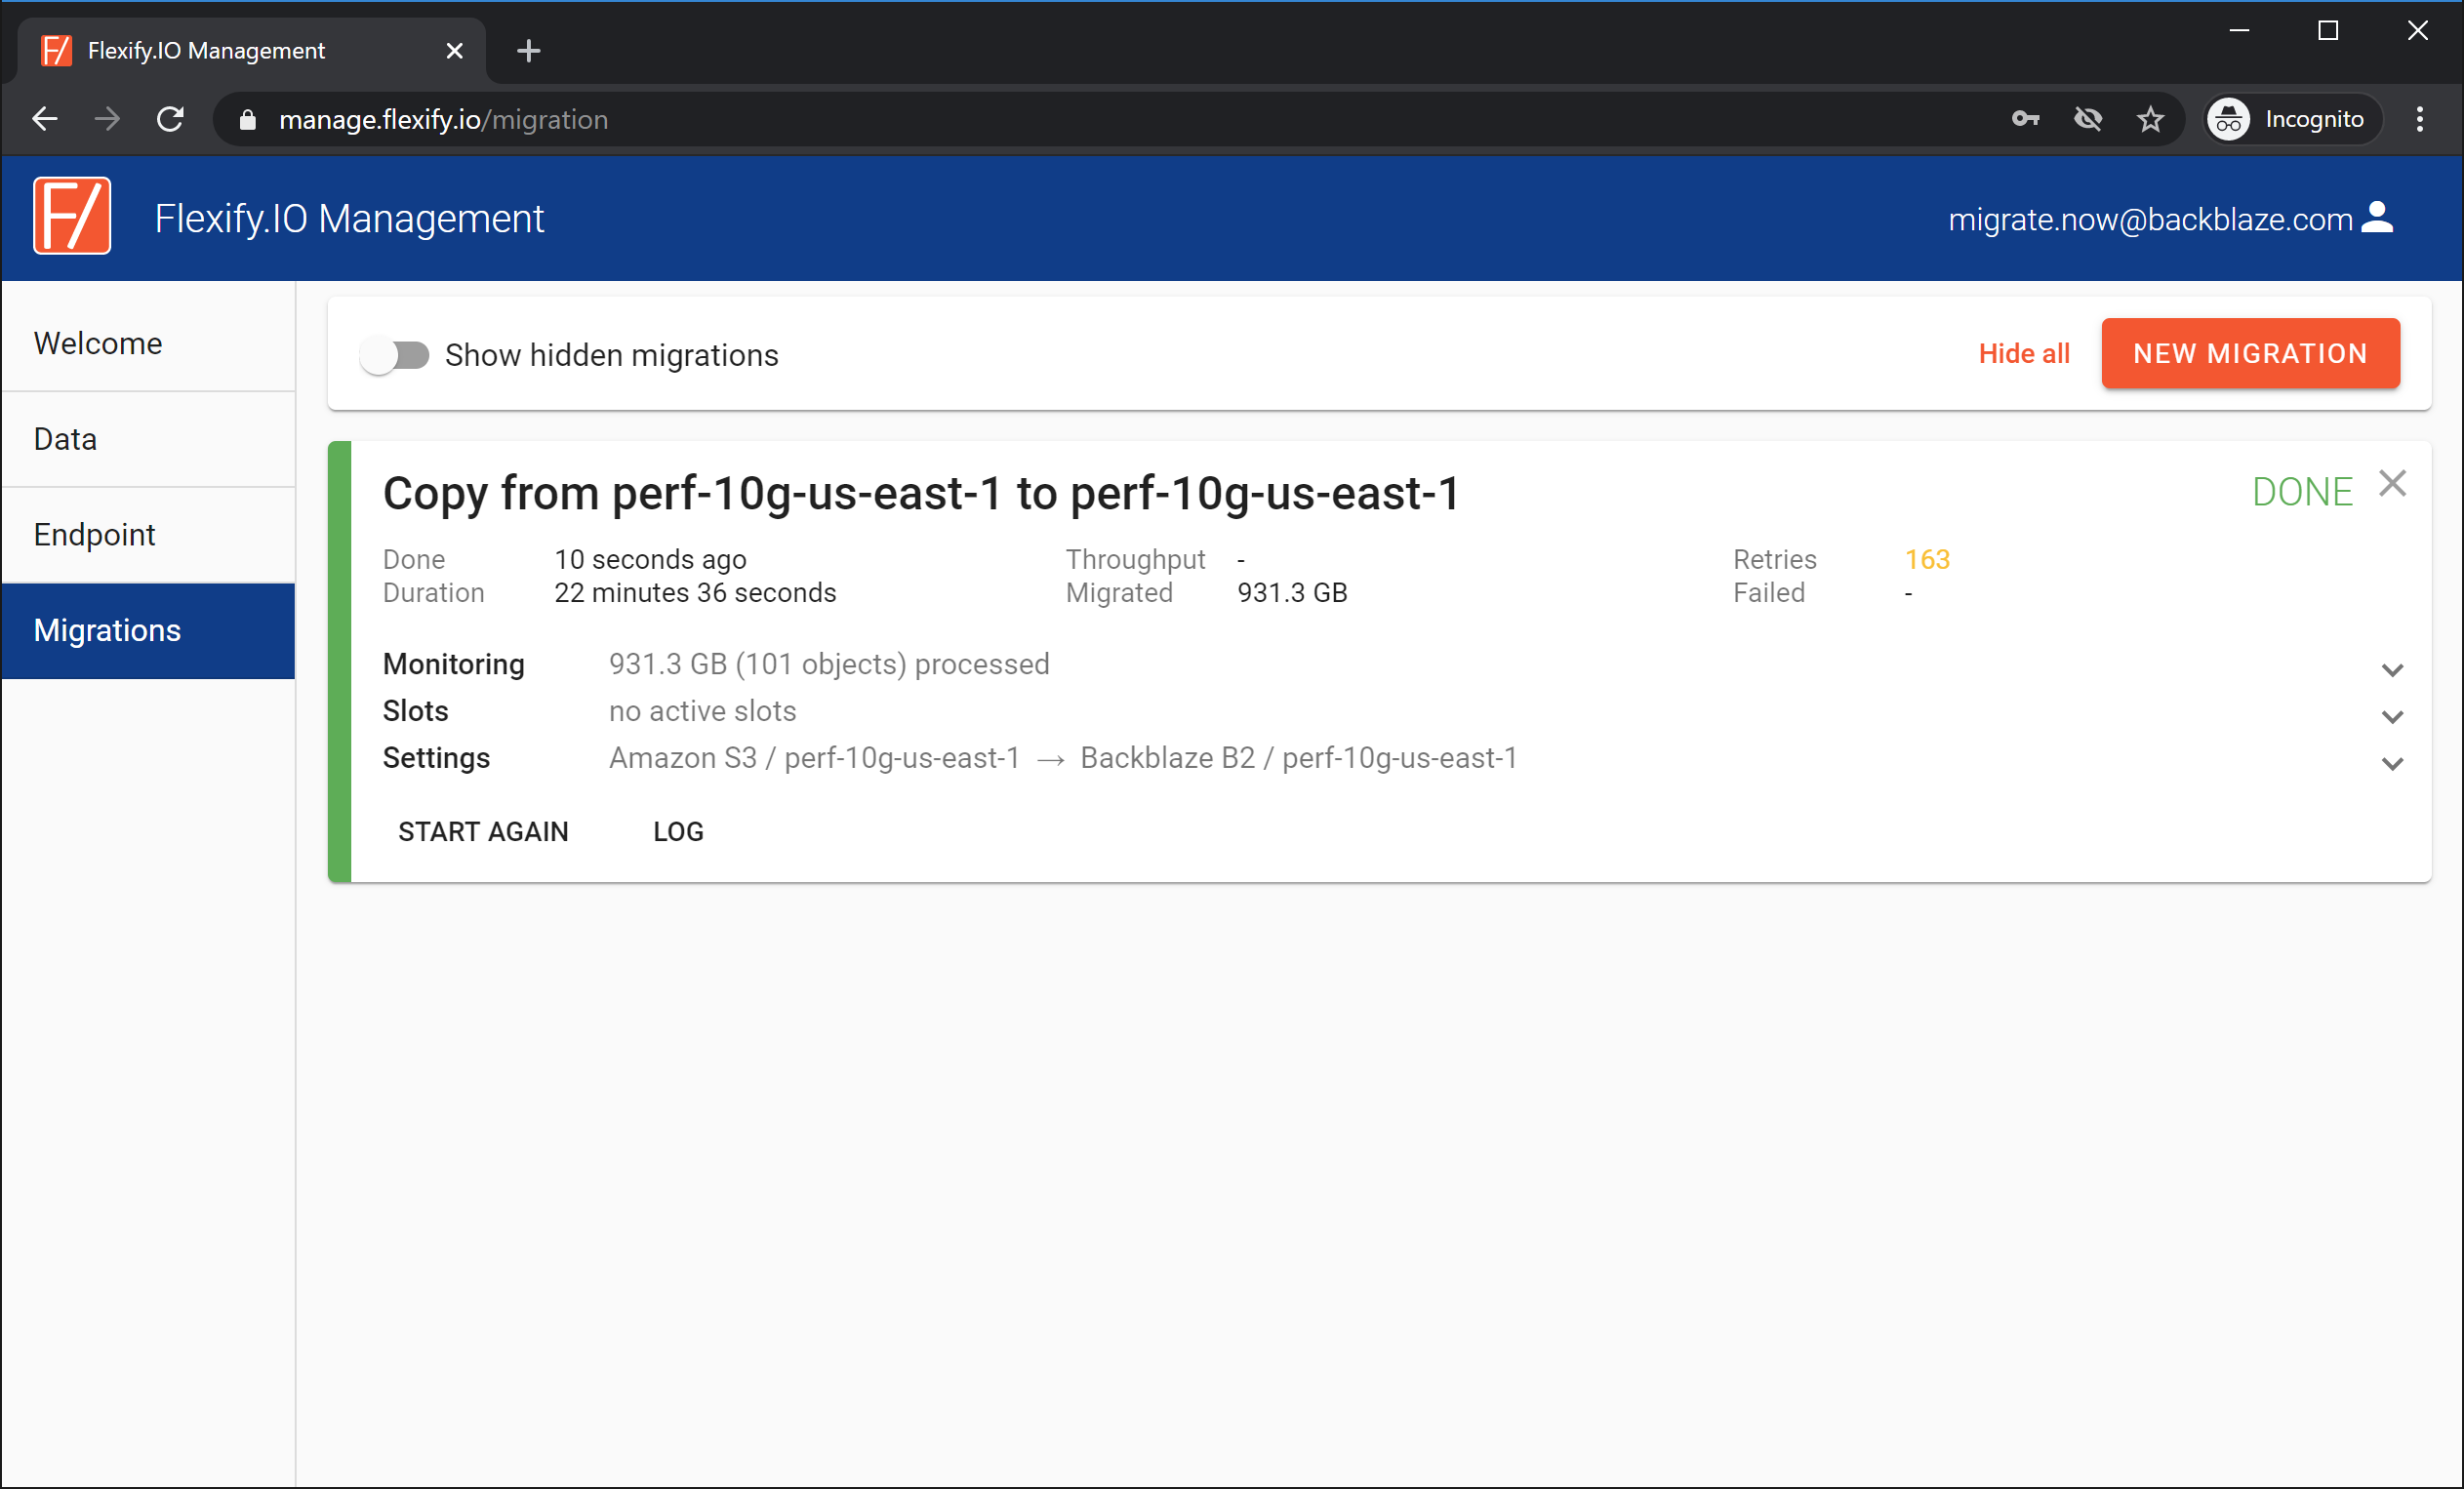Click the DONE status label
This screenshot has height=1489, width=2464.
pos(2302,492)
